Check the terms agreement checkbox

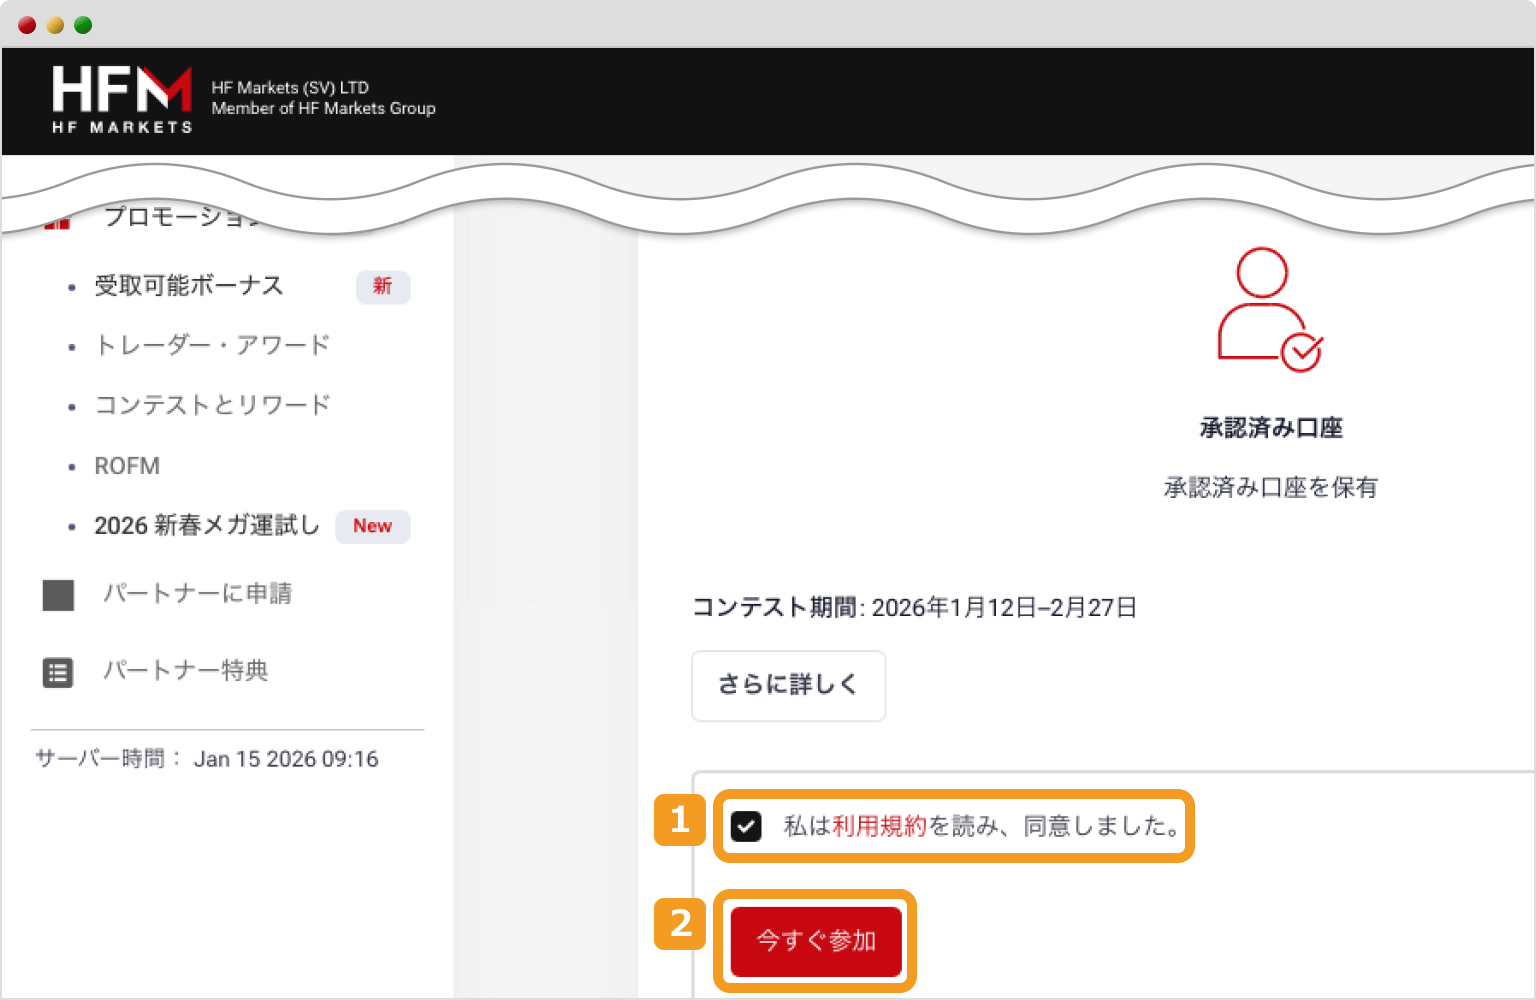coord(745,826)
